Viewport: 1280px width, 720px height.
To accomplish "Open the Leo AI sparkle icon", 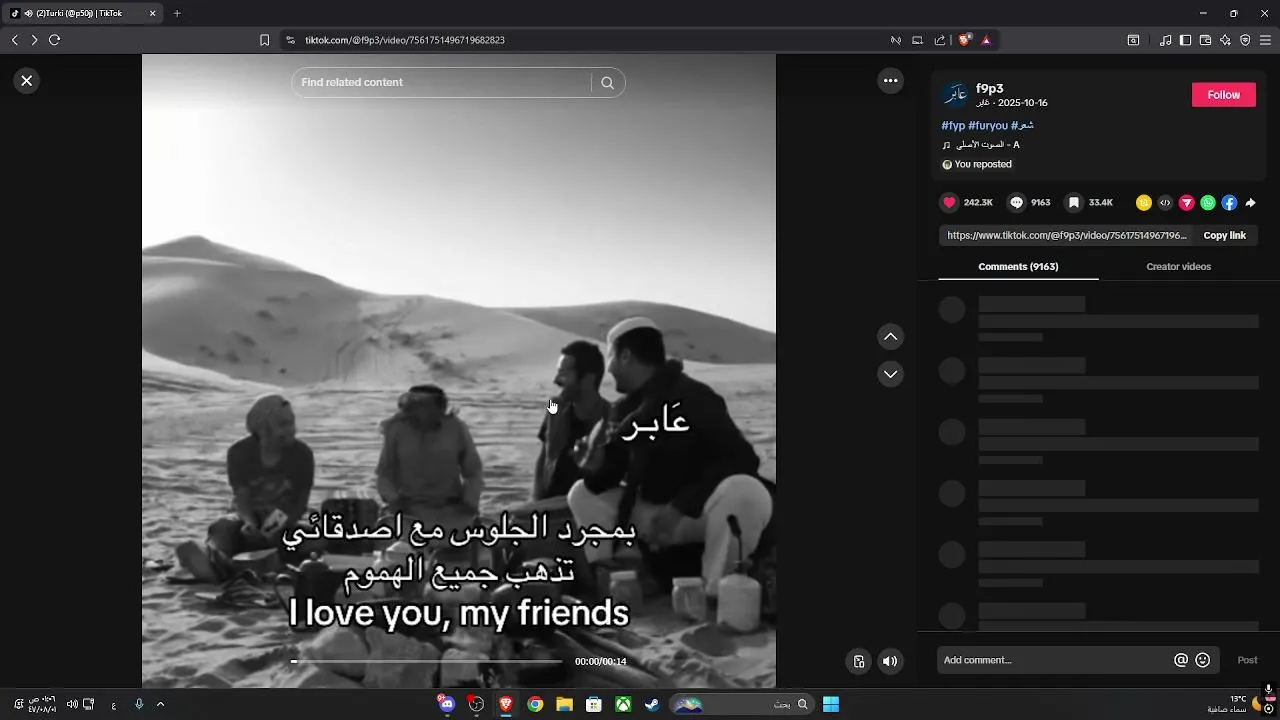I will pos(1225,40).
